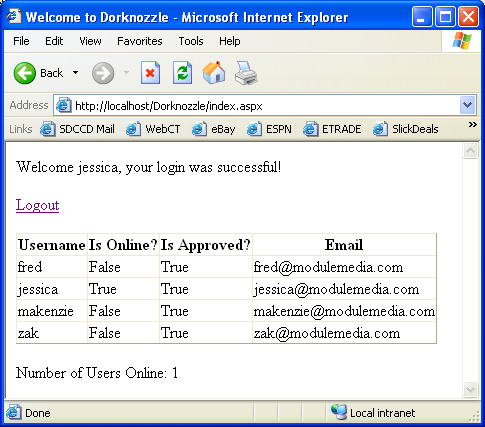Click the address bar URL field
The width and height of the screenshot is (485, 427).
click(257, 106)
